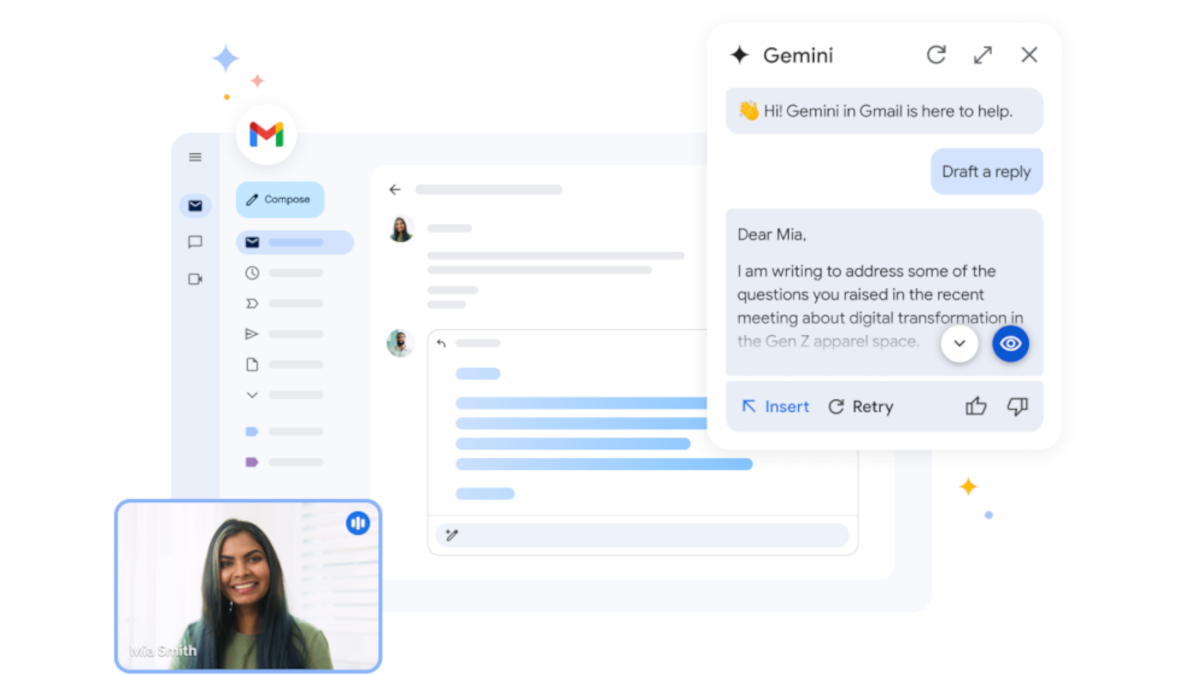1200x675 pixels.
Task: Click the purple label color swatch
Action: pyautogui.click(x=253, y=462)
